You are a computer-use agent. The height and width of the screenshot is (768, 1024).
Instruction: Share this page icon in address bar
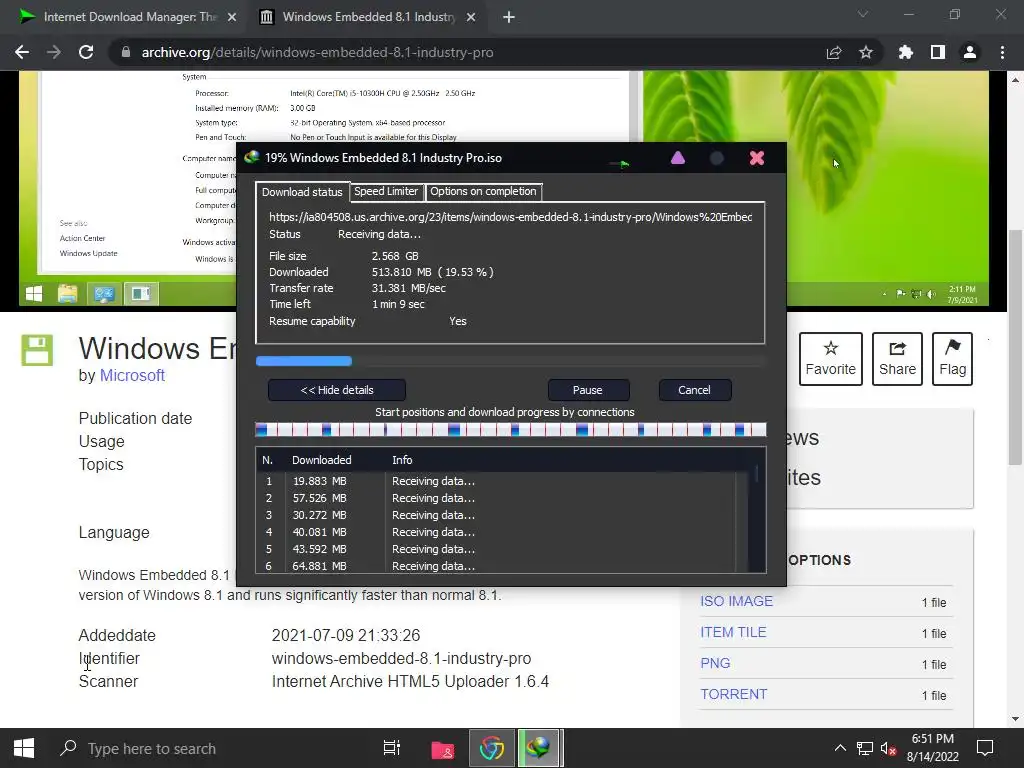(834, 52)
